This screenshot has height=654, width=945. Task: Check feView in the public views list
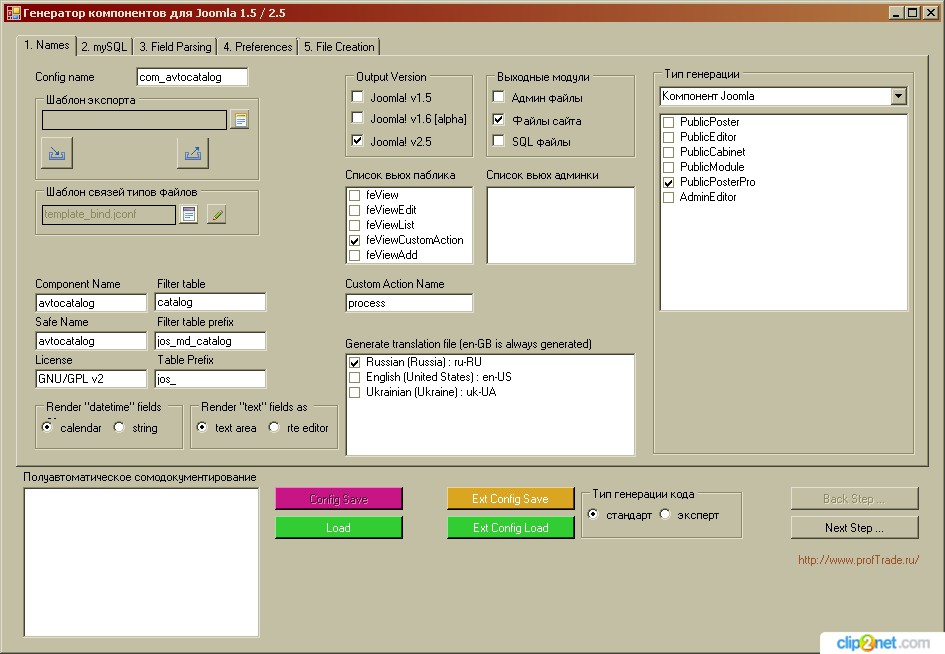pyautogui.click(x=354, y=195)
